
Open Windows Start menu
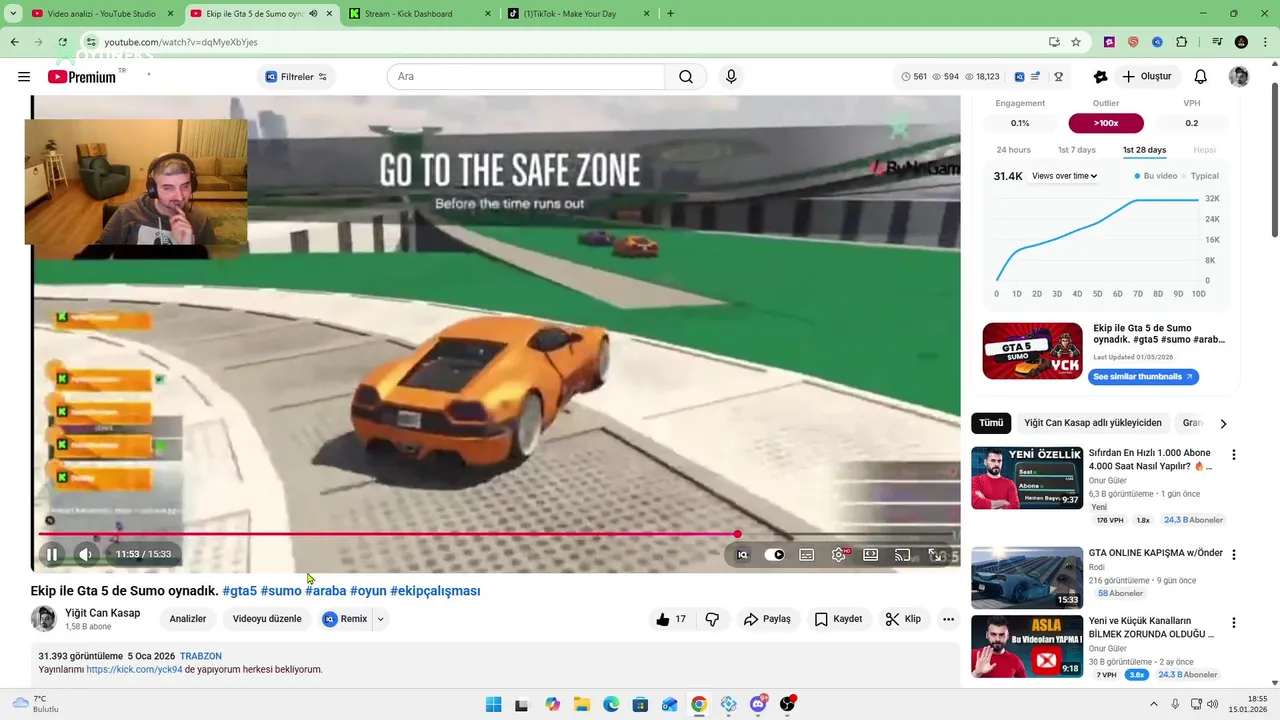pos(493,704)
